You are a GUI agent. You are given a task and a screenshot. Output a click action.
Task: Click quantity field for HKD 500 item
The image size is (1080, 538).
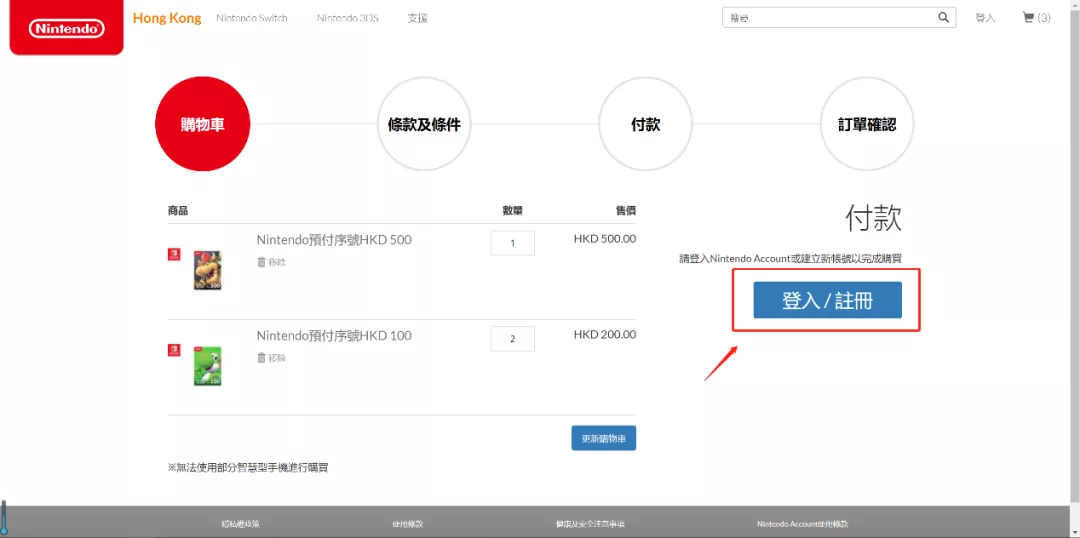point(512,243)
